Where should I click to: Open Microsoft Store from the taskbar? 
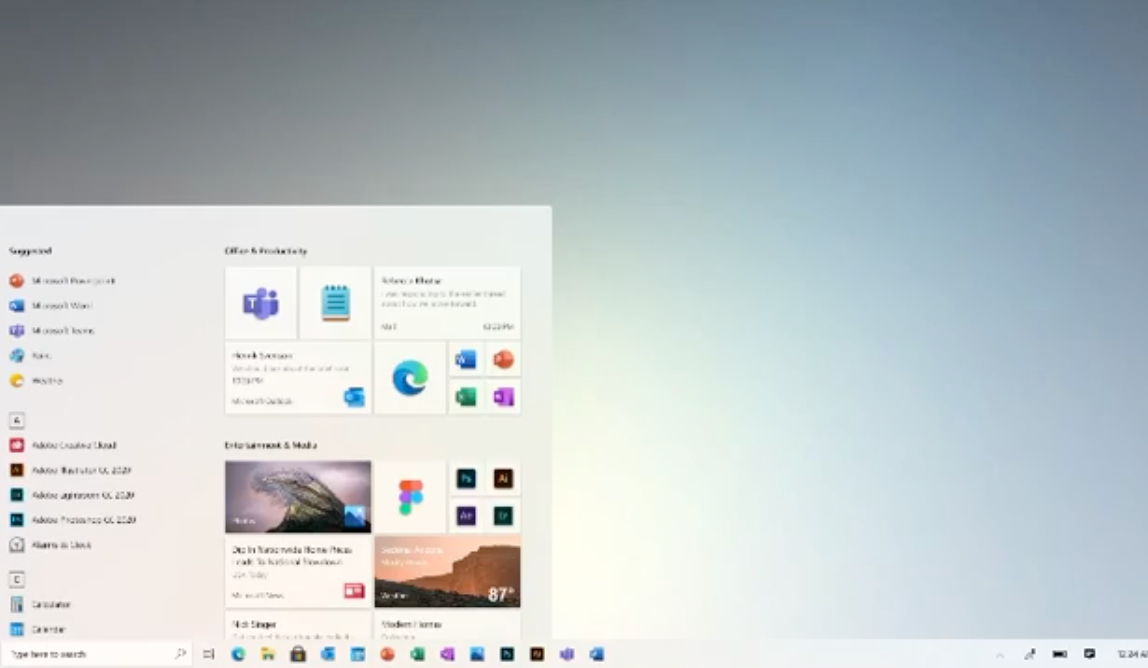click(x=298, y=654)
